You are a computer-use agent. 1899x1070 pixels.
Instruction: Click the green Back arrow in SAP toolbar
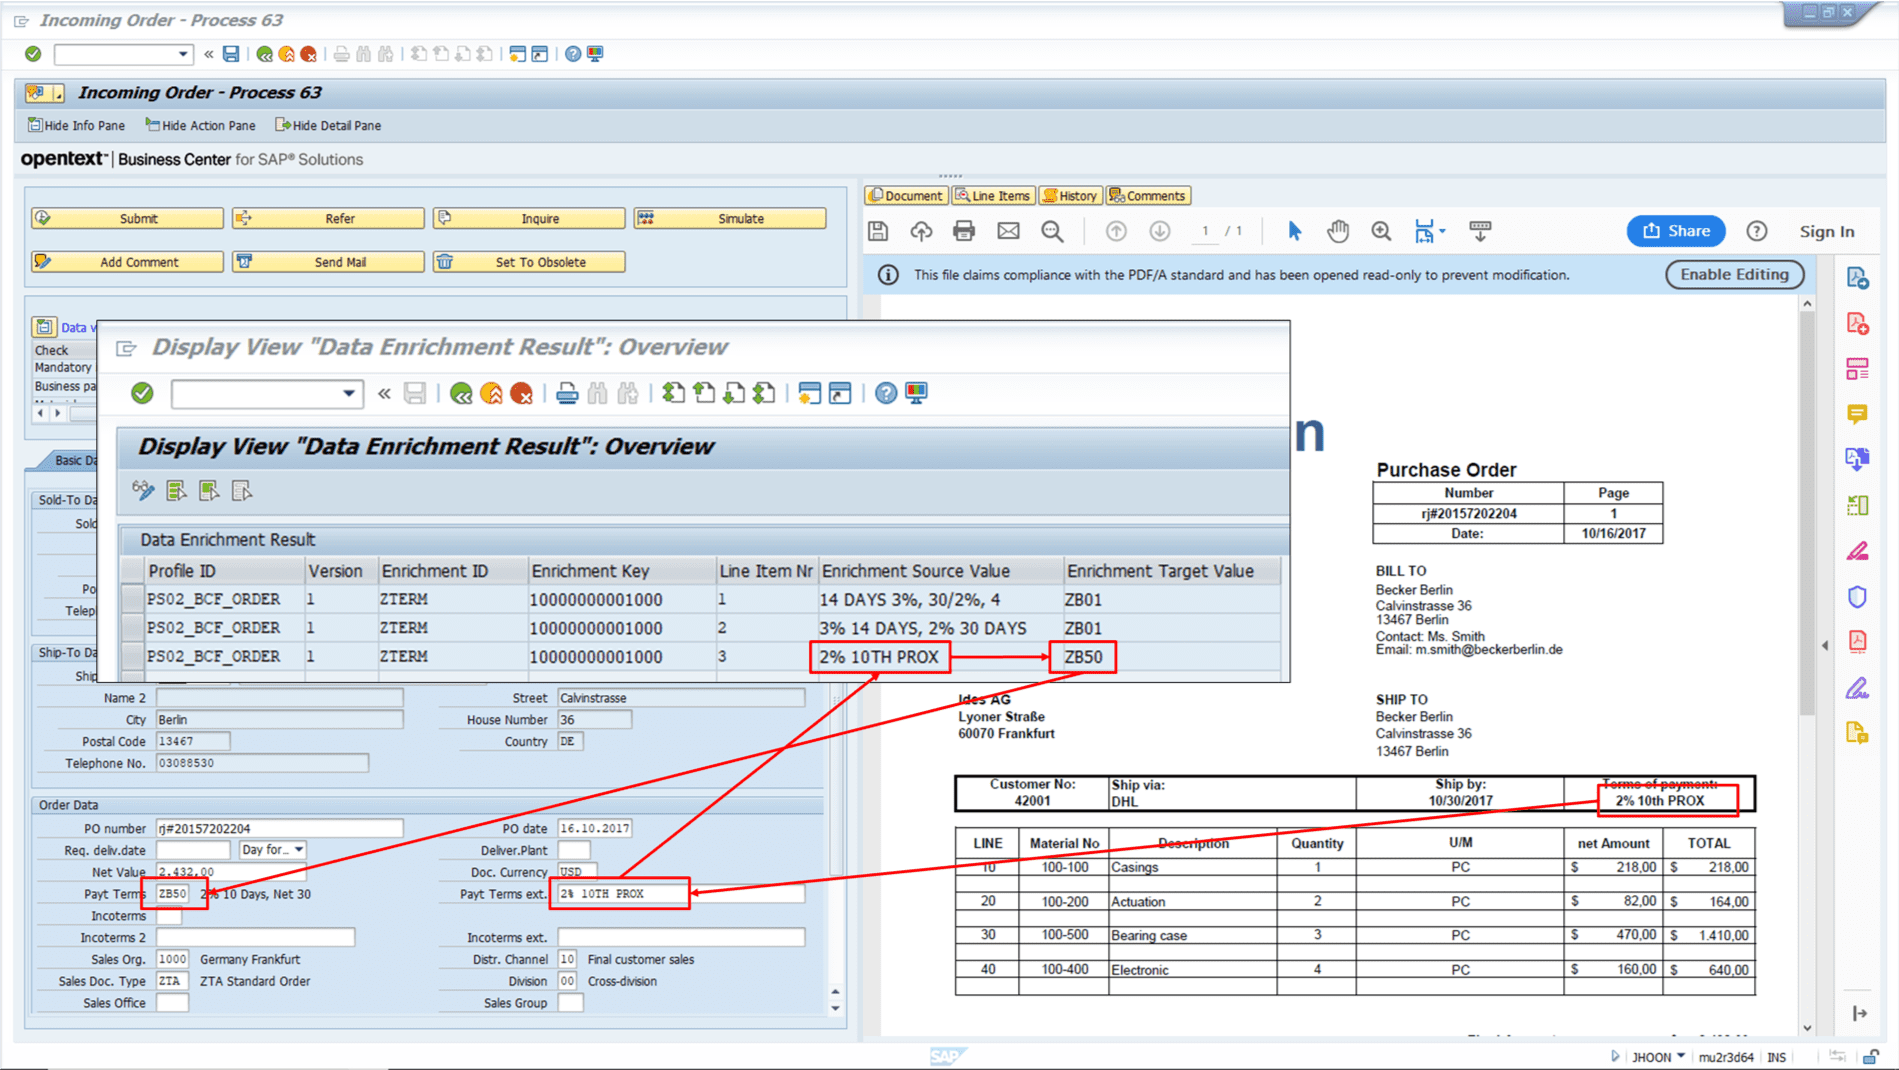tap(263, 54)
